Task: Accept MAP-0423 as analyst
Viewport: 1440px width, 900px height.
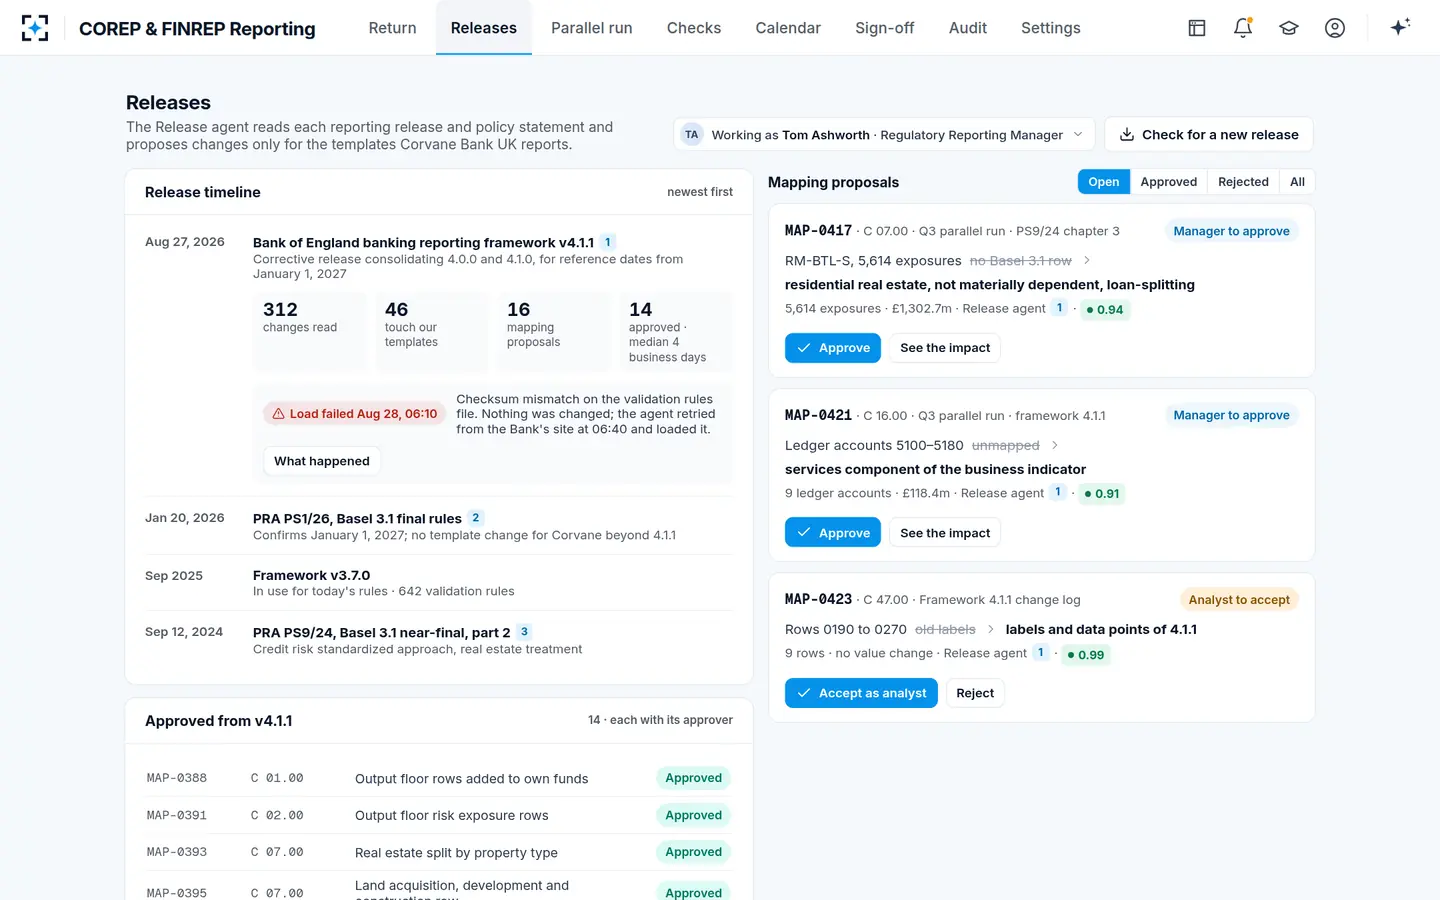Action: tap(861, 693)
